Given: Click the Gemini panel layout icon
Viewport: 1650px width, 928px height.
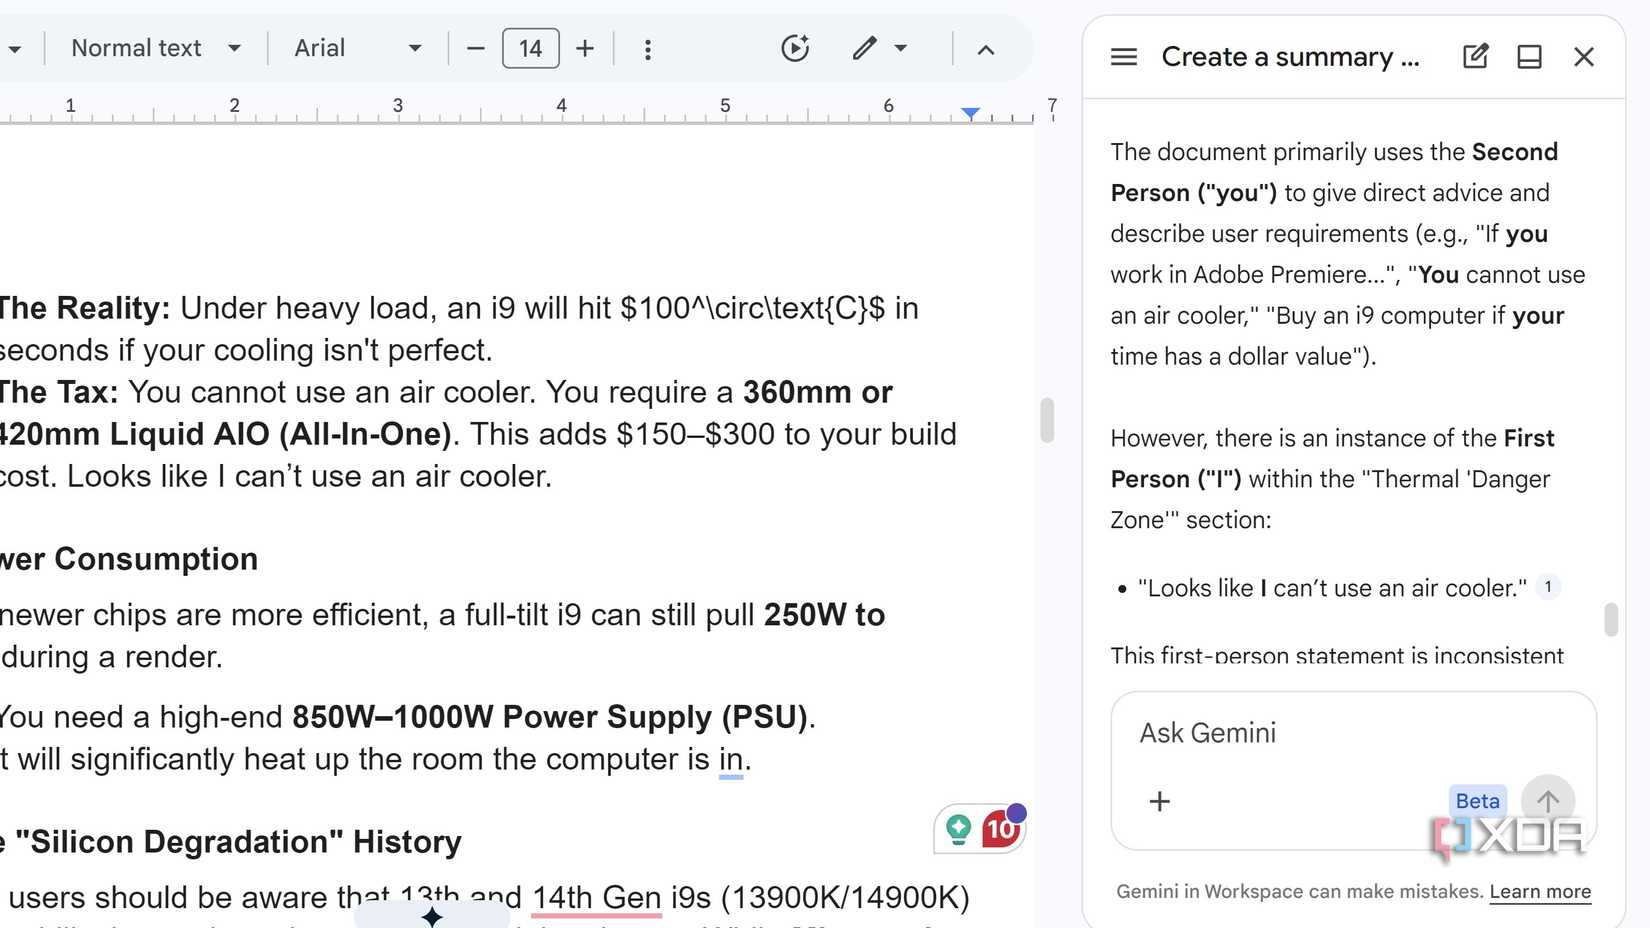Looking at the screenshot, I should tap(1530, 57).
